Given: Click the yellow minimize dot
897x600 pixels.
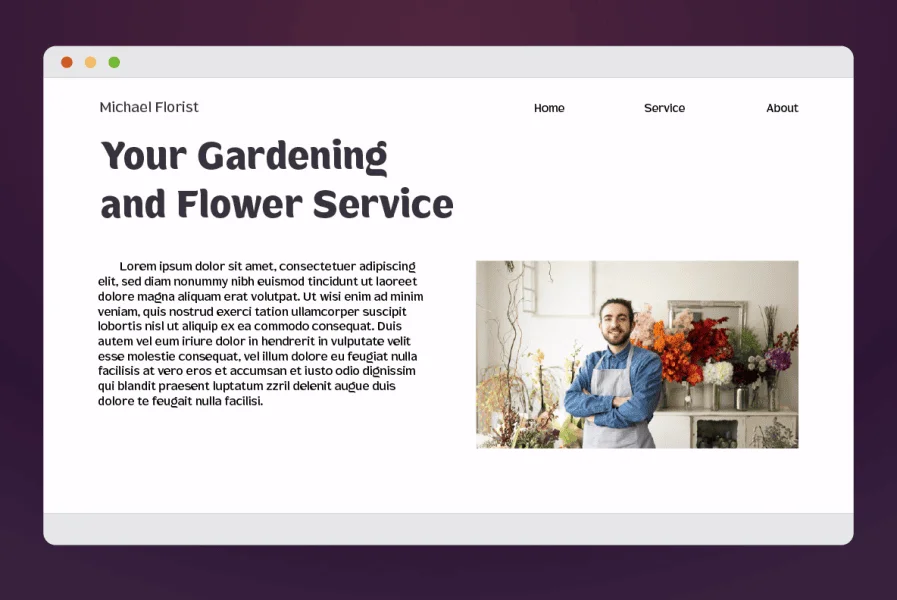Looking at the screenshot, I should click(x=90, y=62).
